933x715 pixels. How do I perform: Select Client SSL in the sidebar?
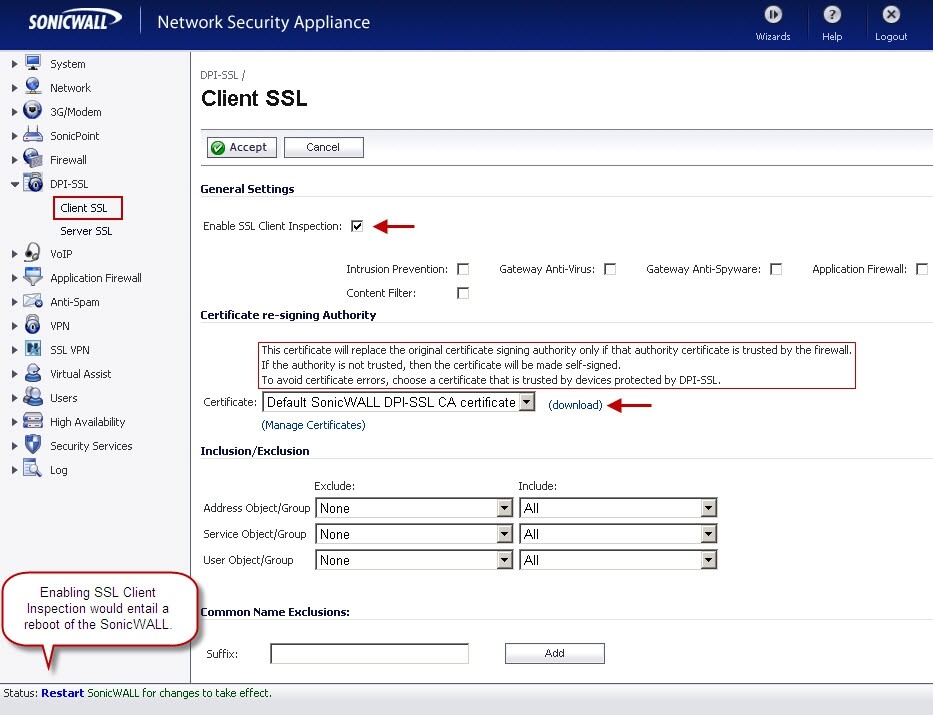point(87,207)
